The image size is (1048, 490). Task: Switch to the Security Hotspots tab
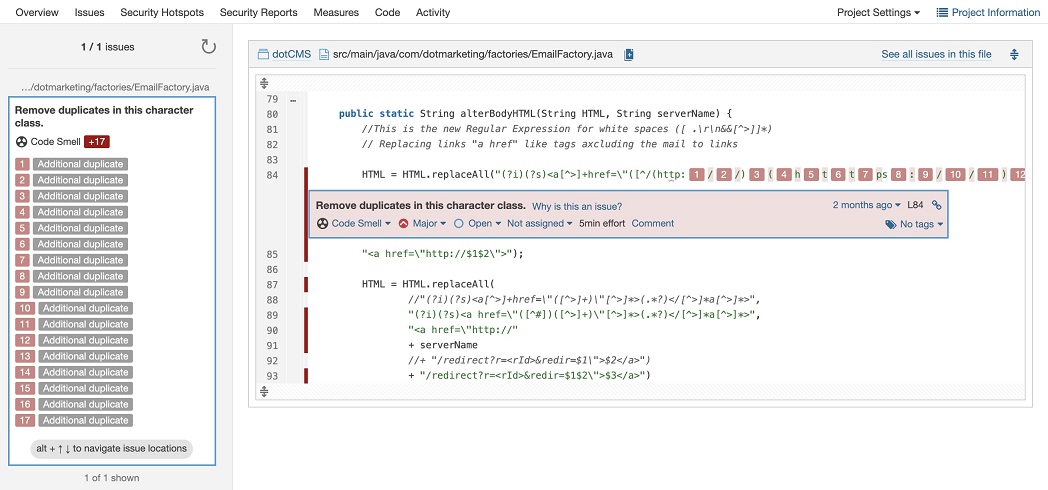tap(162, 13)
